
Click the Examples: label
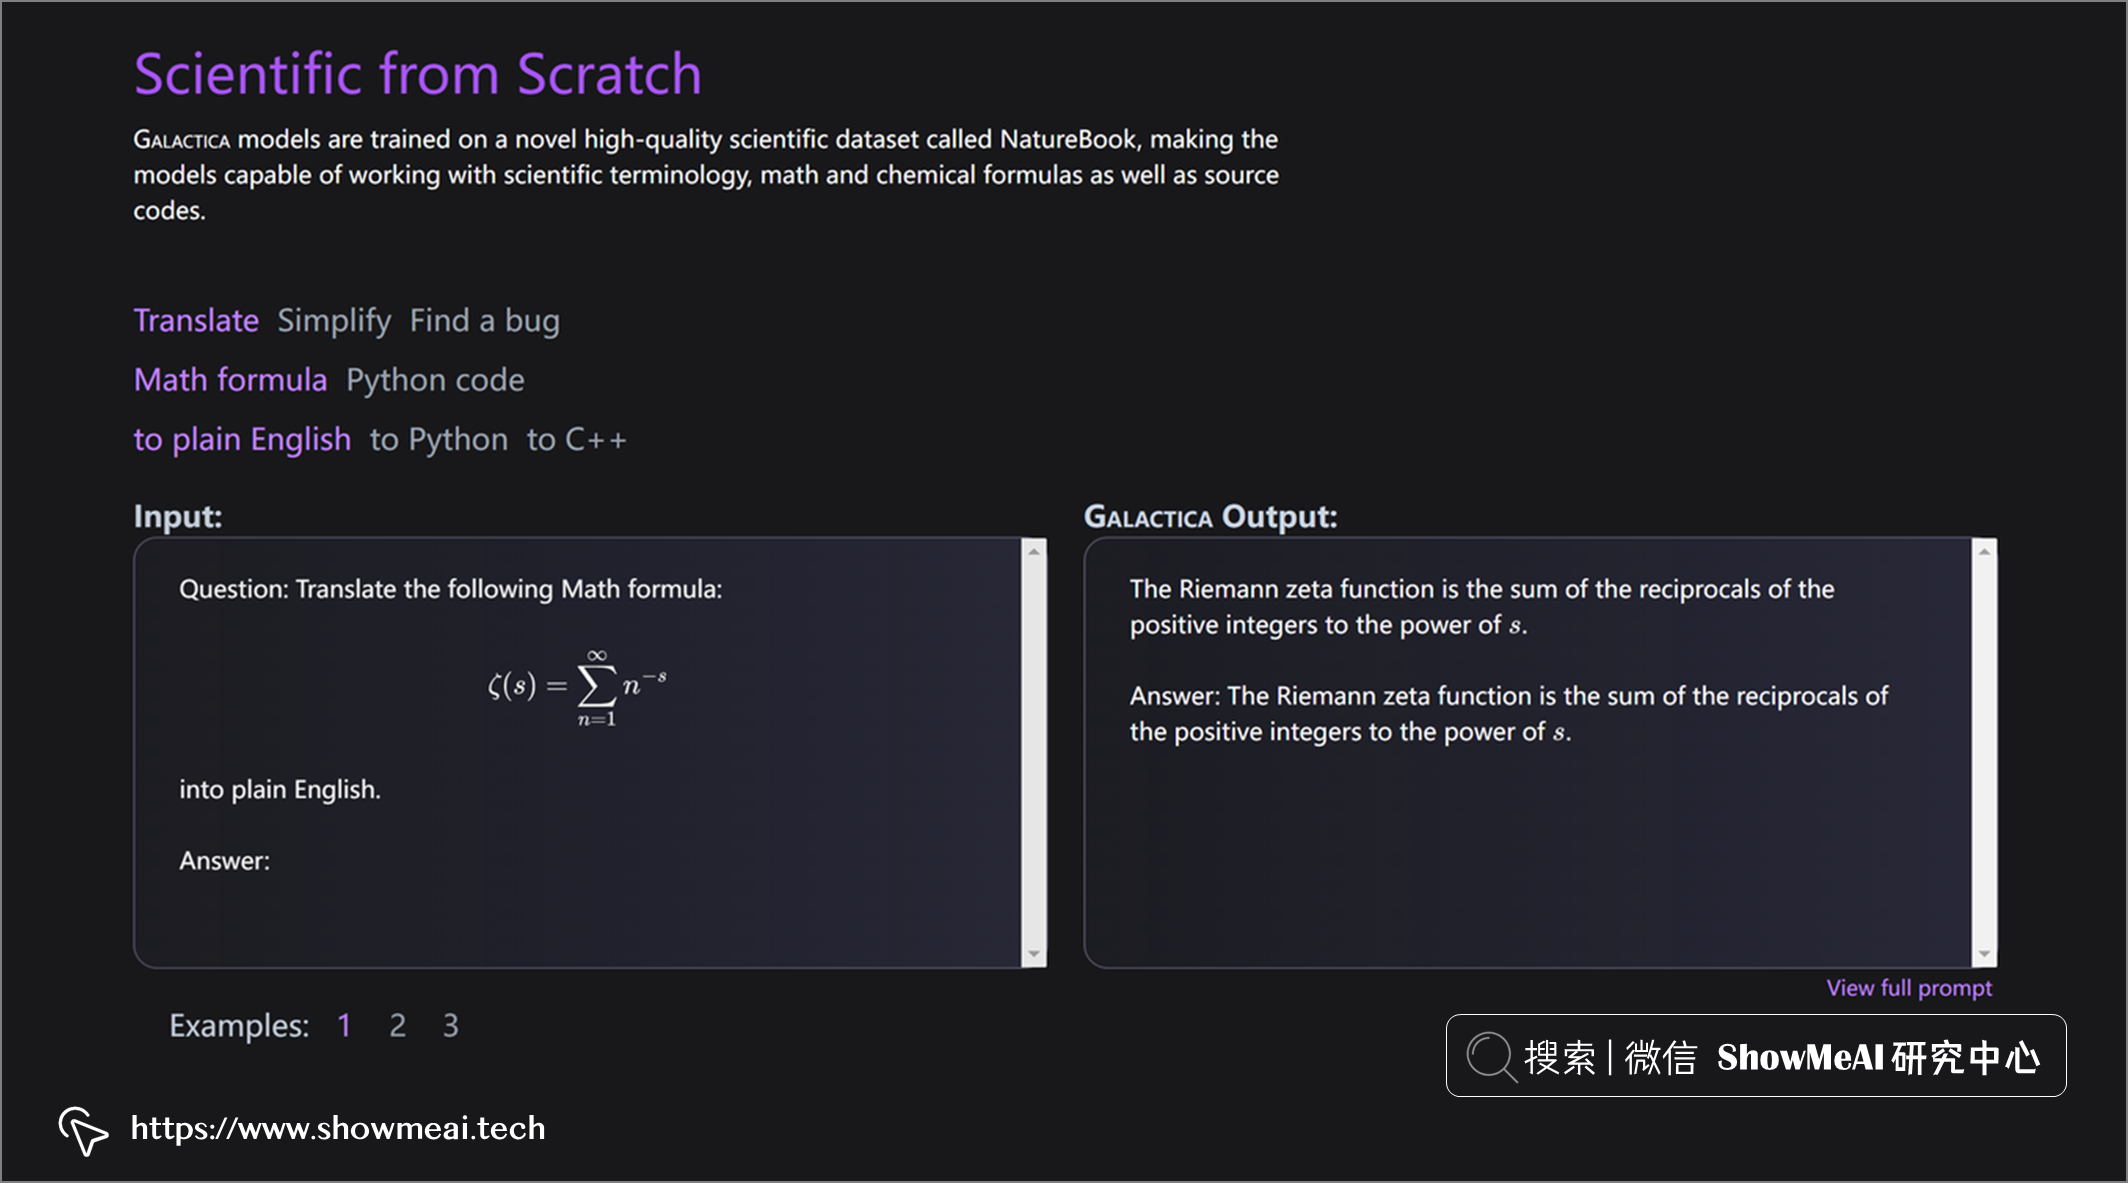tap(239, 1025)
